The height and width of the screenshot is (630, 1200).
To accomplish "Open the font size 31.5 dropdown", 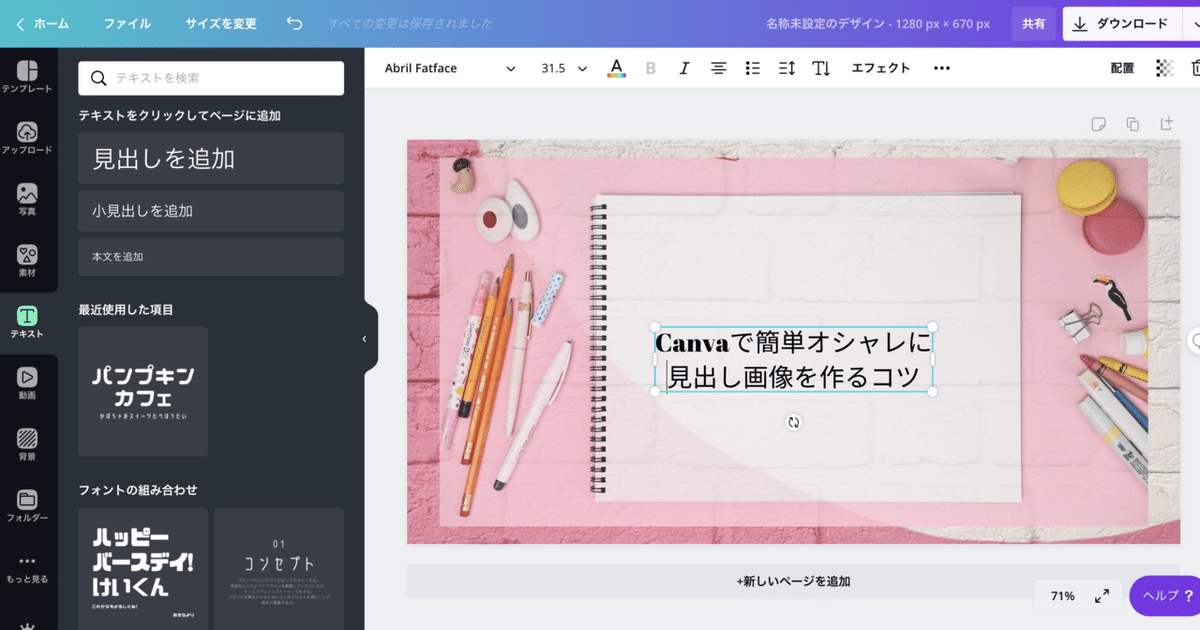I will pos(564,68).
